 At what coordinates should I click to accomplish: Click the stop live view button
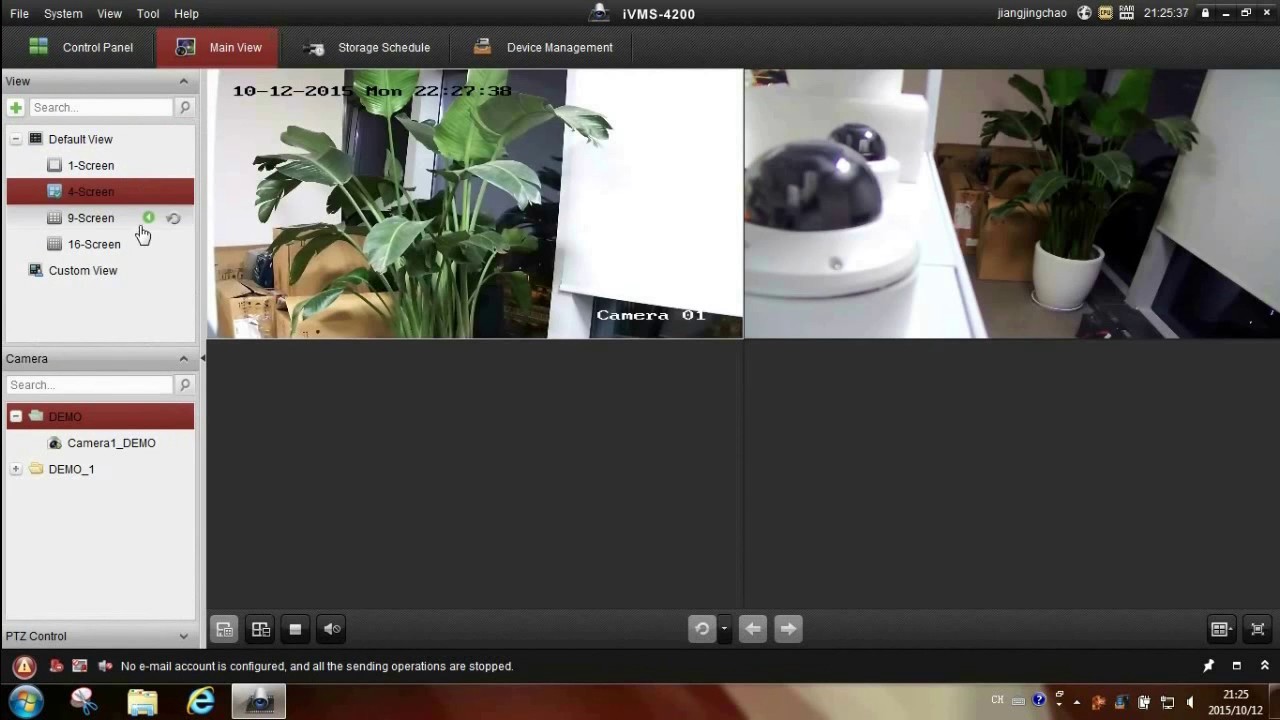(x=295, y=629)
